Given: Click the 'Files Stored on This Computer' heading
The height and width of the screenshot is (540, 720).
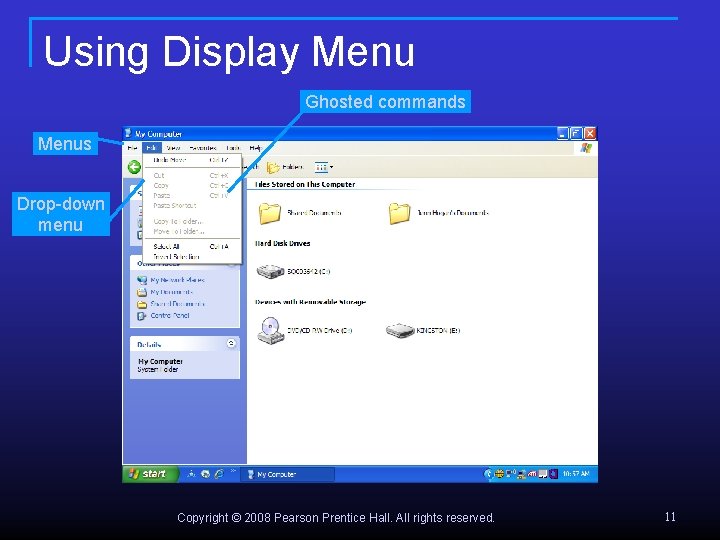Looking at the screenshot, I should [x=305, y=185].
